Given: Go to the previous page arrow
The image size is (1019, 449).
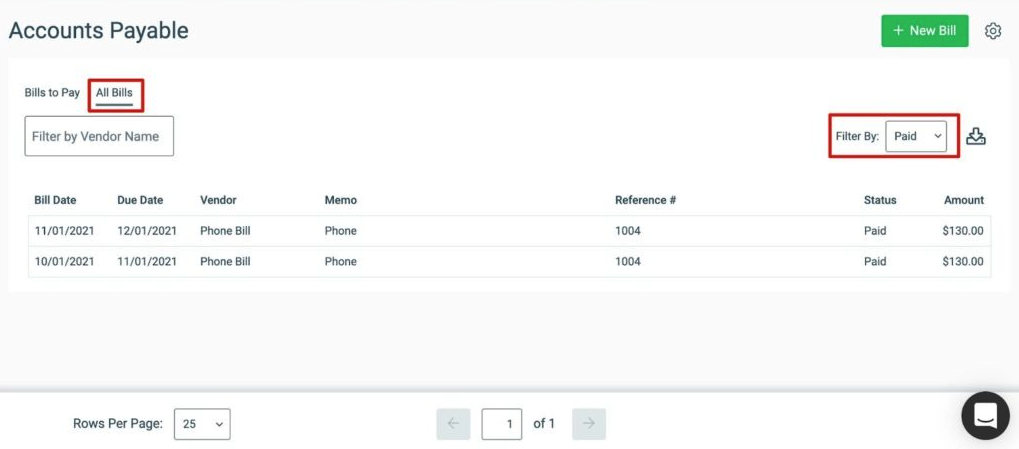Looking at the screenshot, I should tap(454, 424).
